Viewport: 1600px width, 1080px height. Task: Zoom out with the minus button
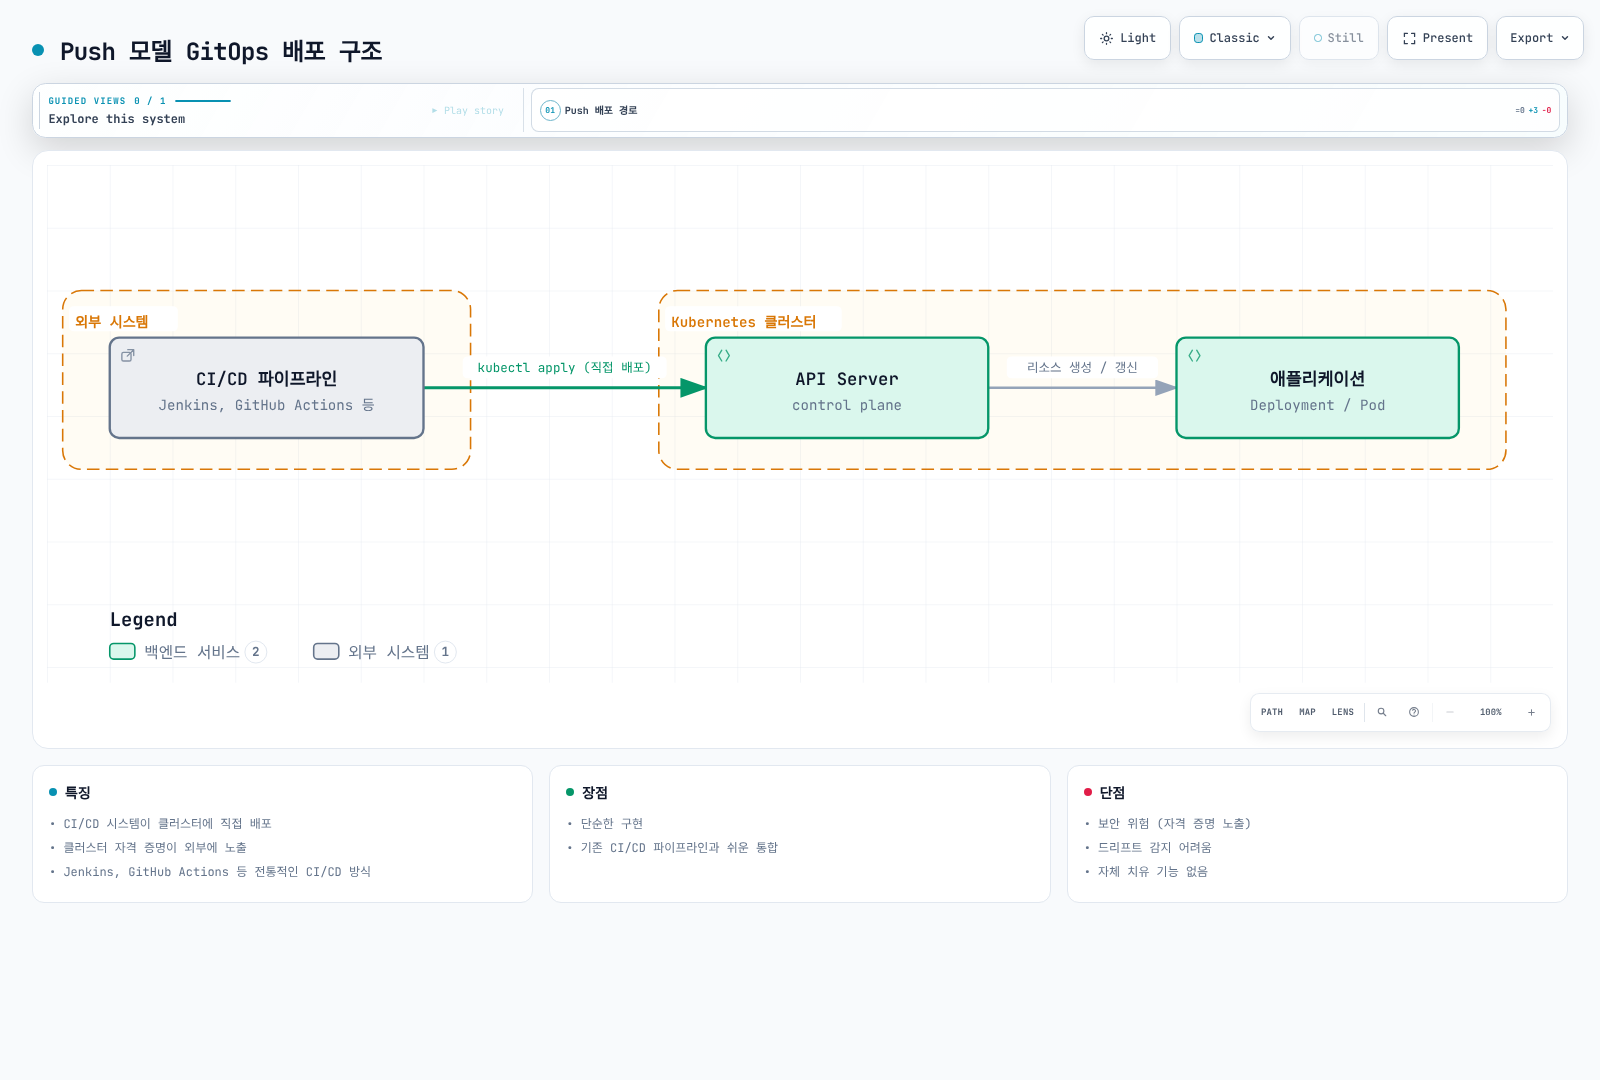click(1450, 712)
